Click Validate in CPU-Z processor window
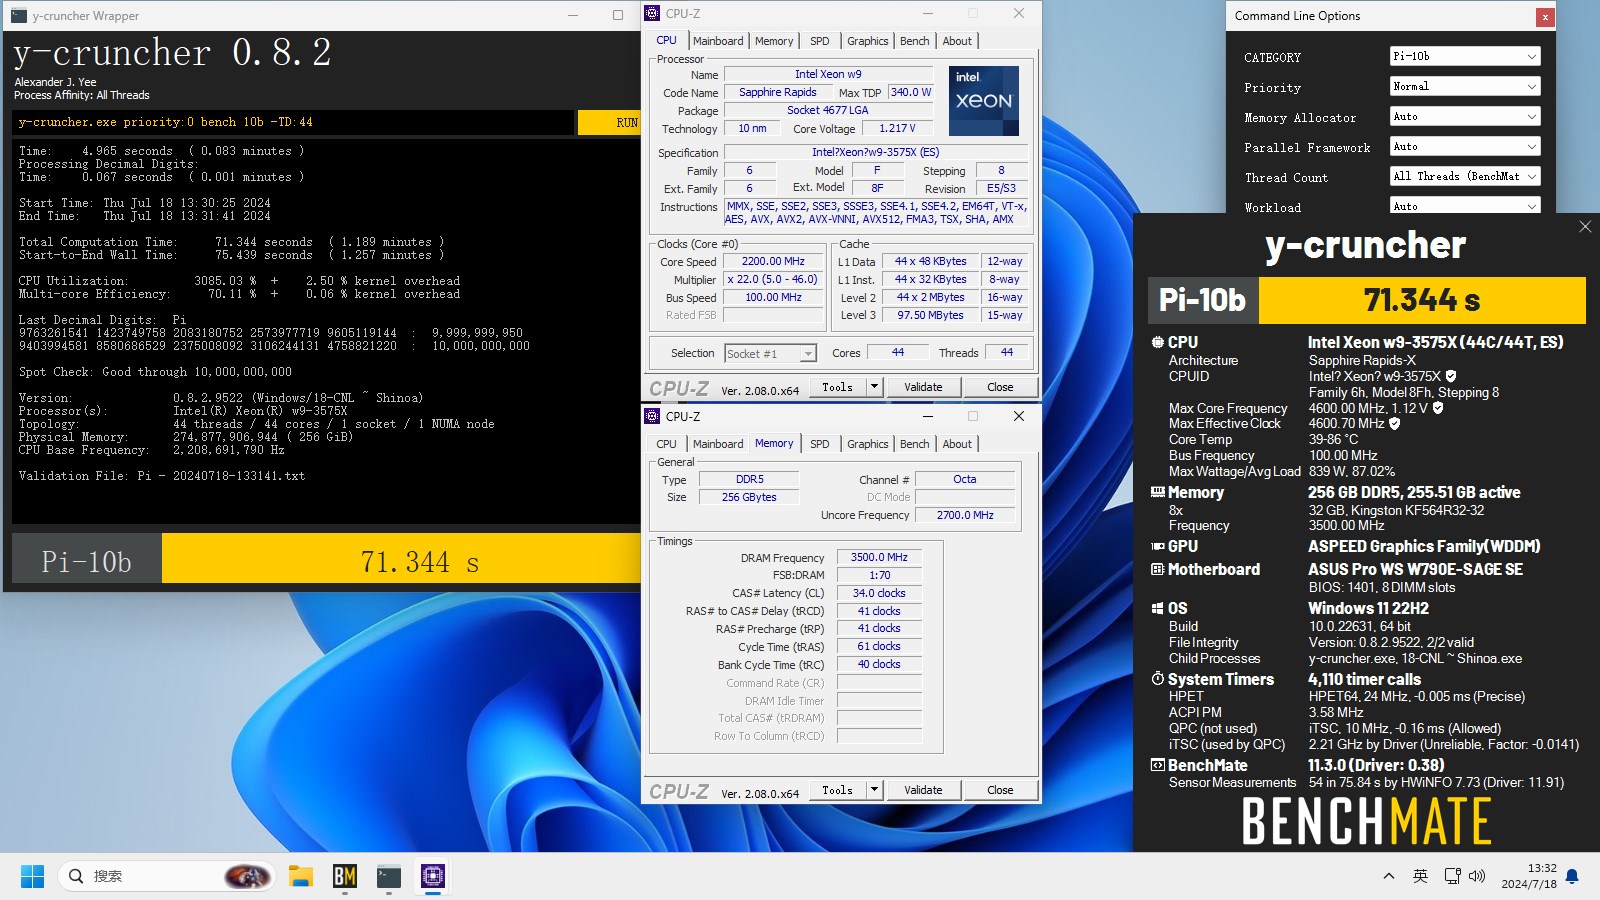The height and width of the screenshot is (900, 1600). coord(923,387)
